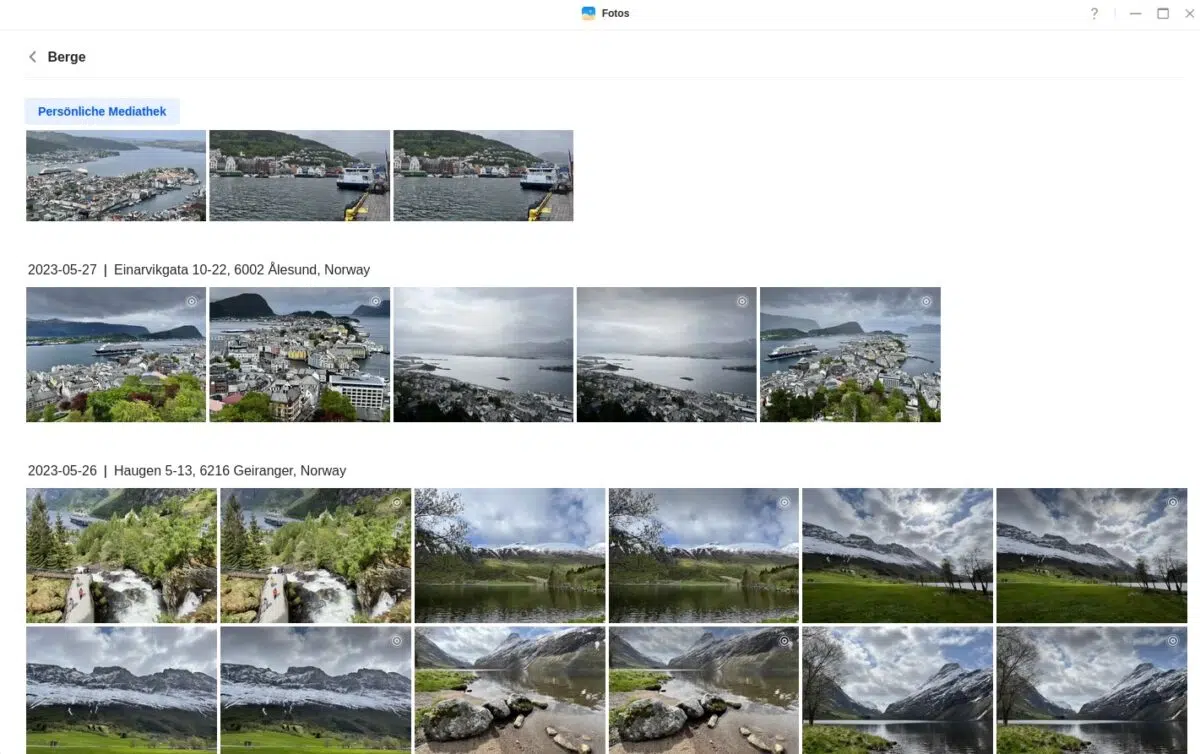Click the Berge album title
The image size is (1200, 754).
pos(67,57)
